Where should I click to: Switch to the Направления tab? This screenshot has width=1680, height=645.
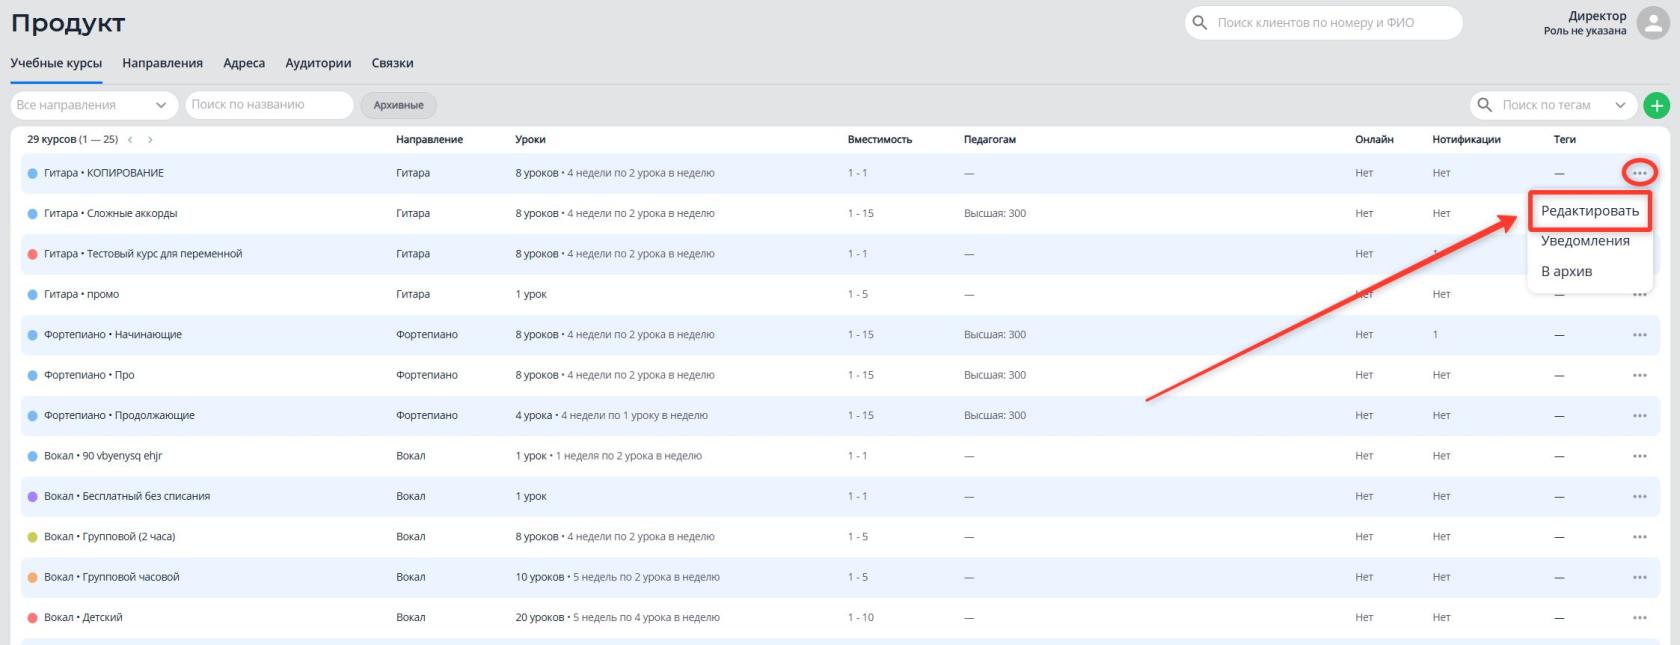[162, 63]
